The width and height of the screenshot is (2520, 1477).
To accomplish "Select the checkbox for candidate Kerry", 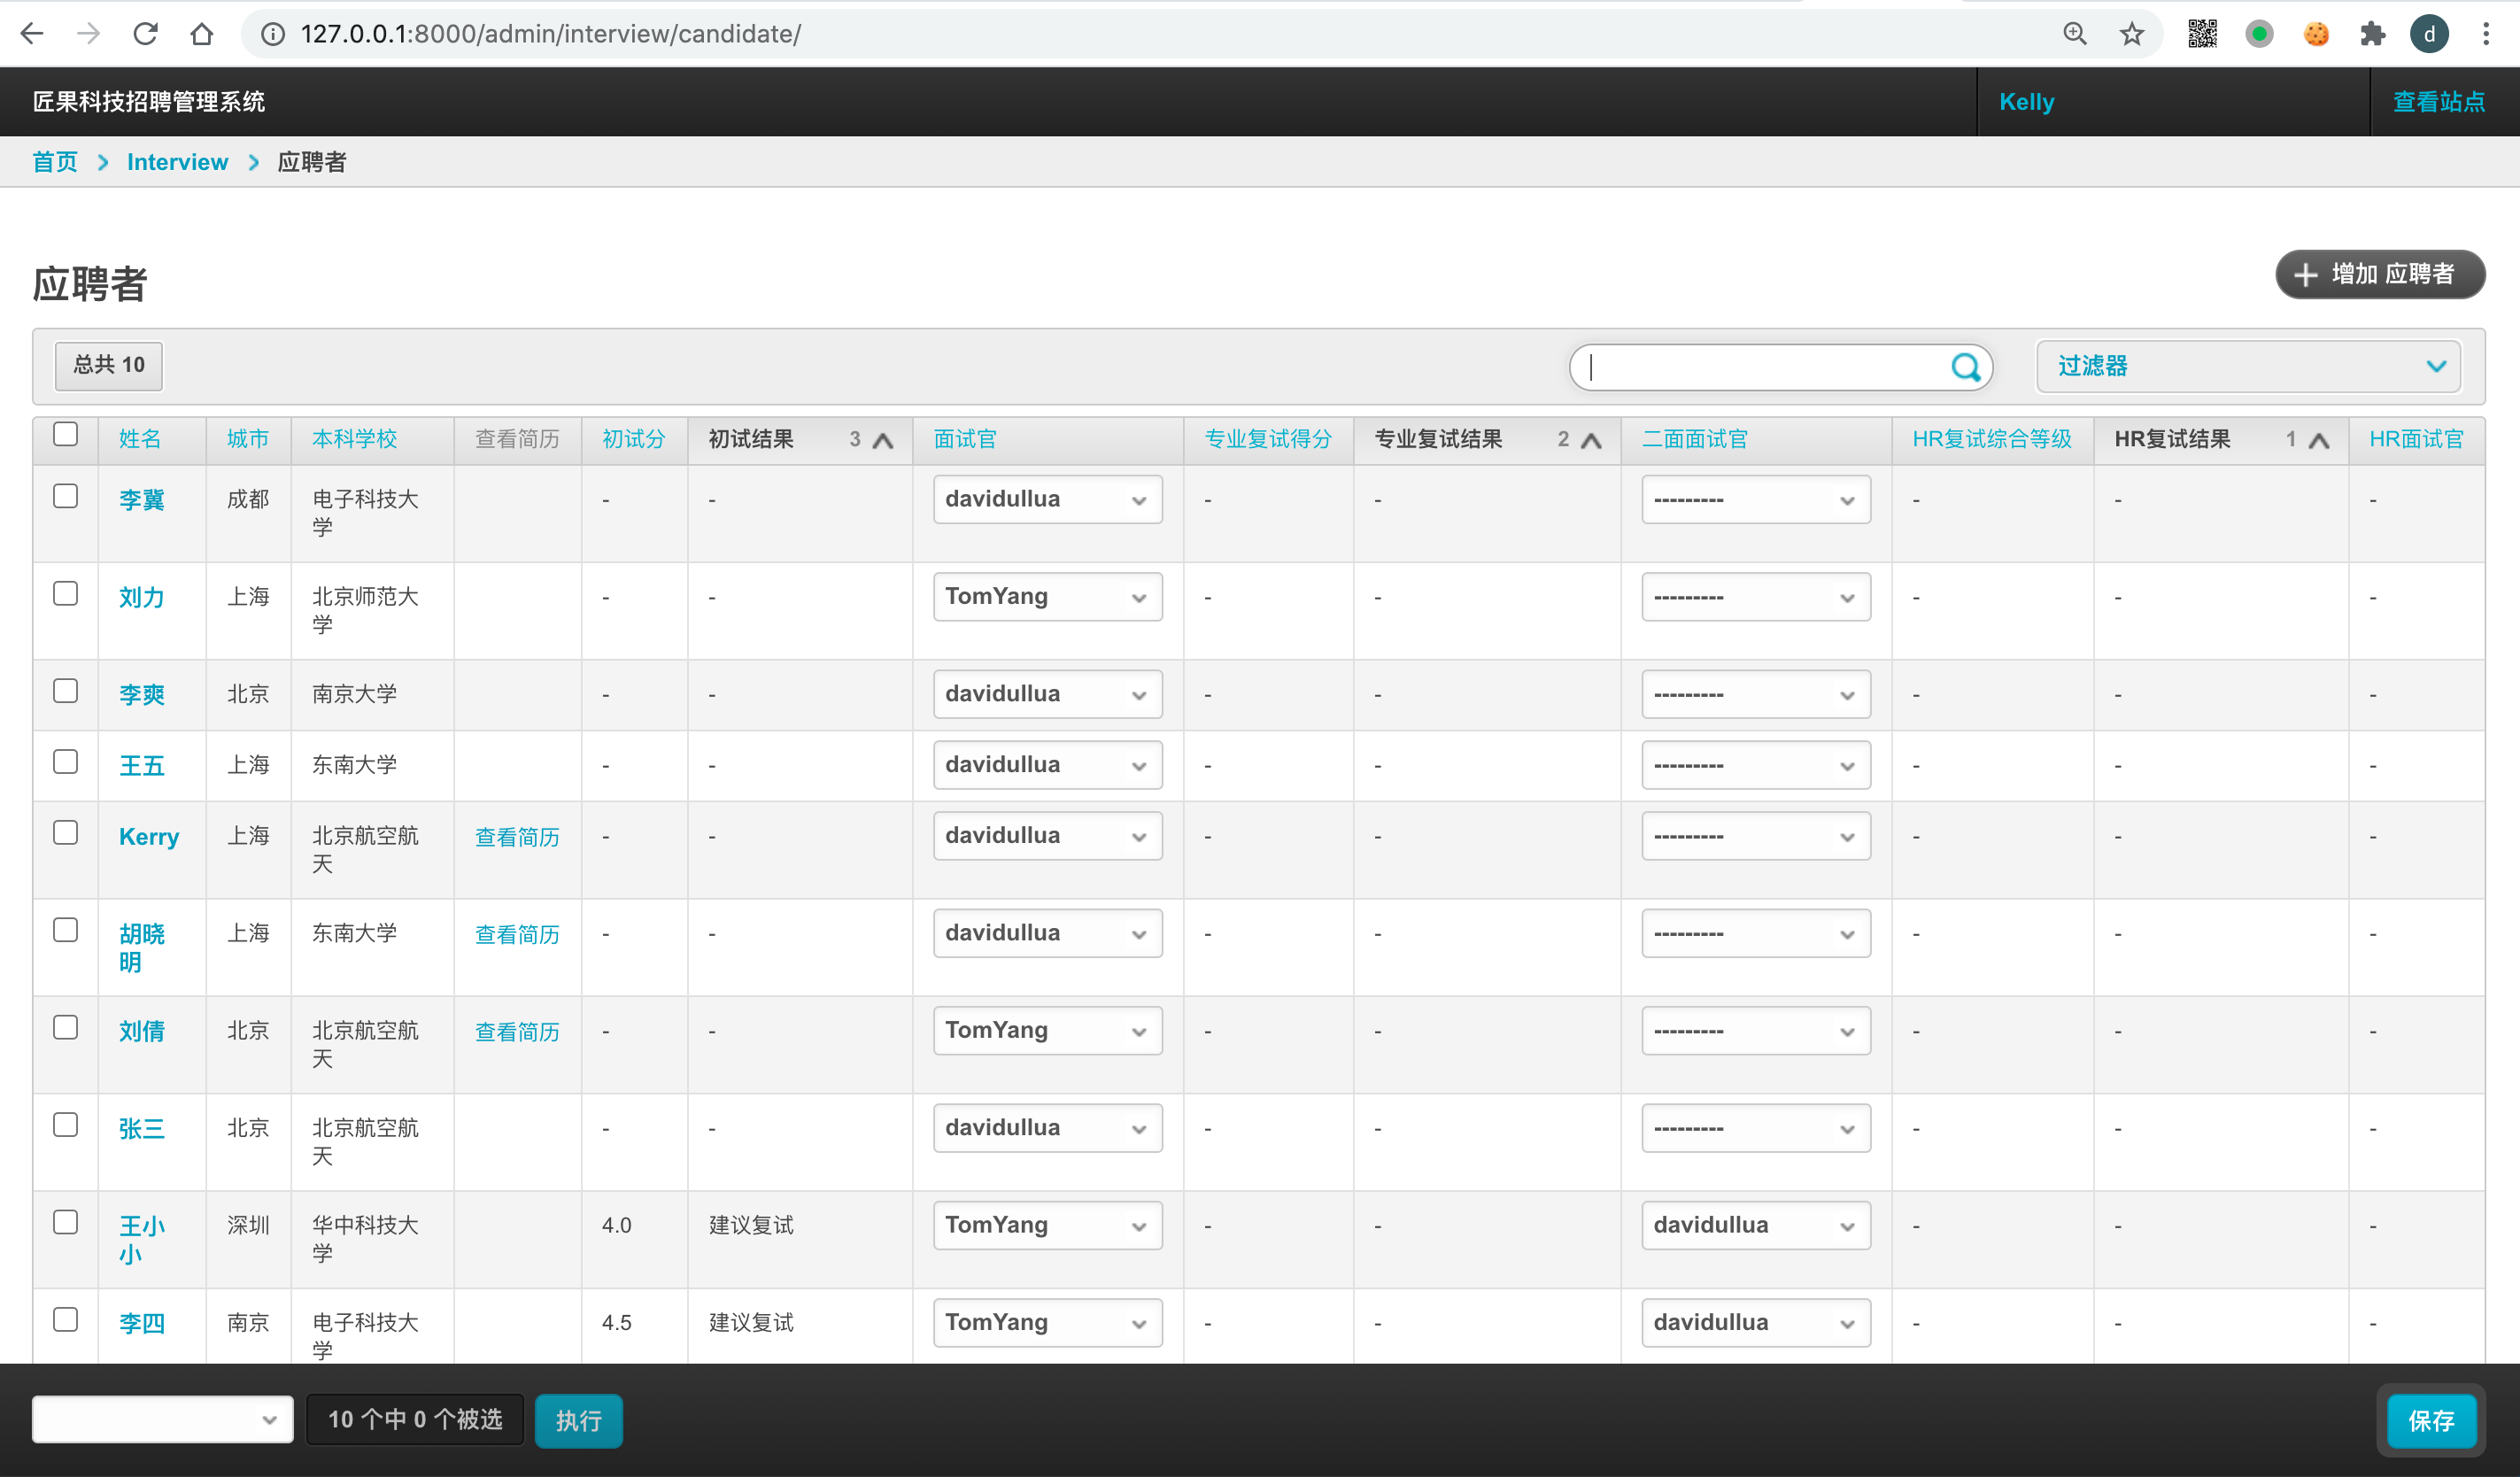I will click(66, 833).
